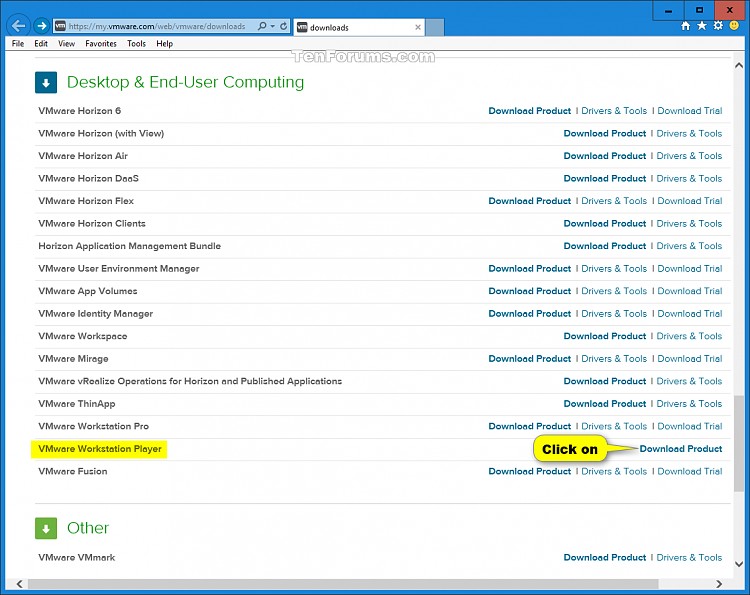The height and width of the screenshot is (595, 750).
Task: Open the Help menu
Action: (165, 44)
